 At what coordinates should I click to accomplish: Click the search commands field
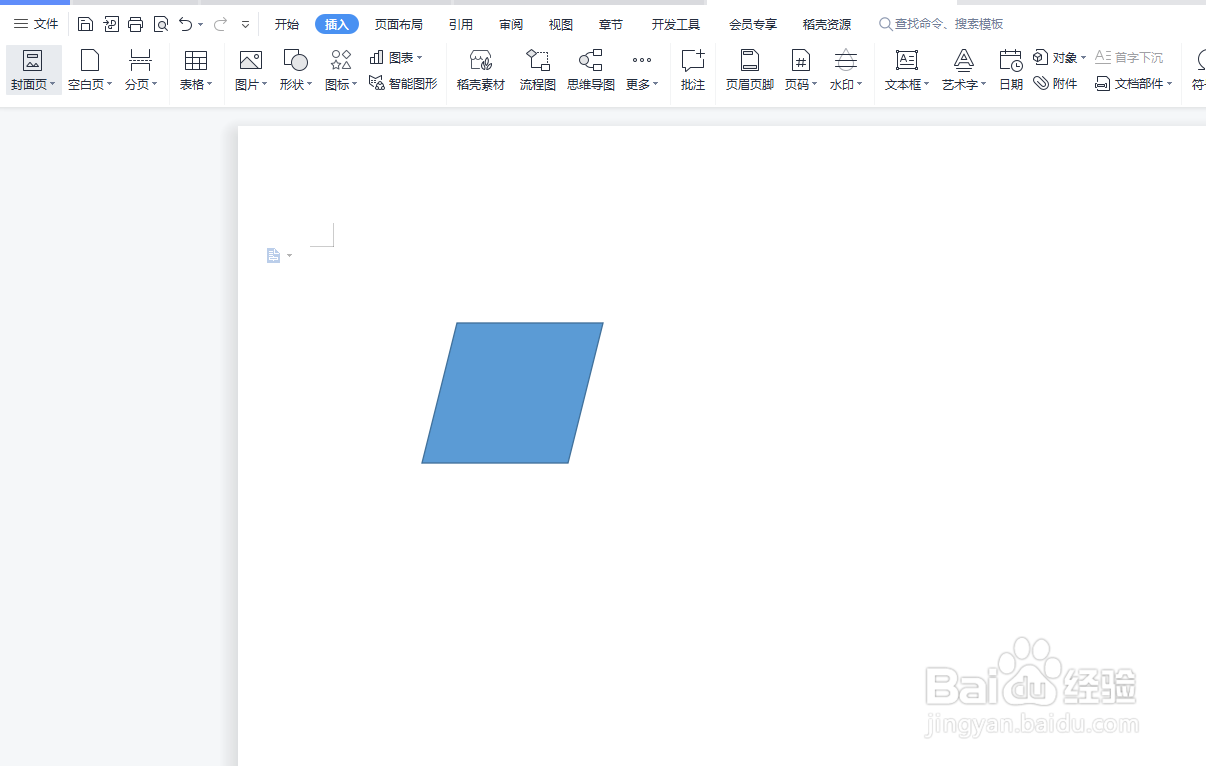pos(941,24)
